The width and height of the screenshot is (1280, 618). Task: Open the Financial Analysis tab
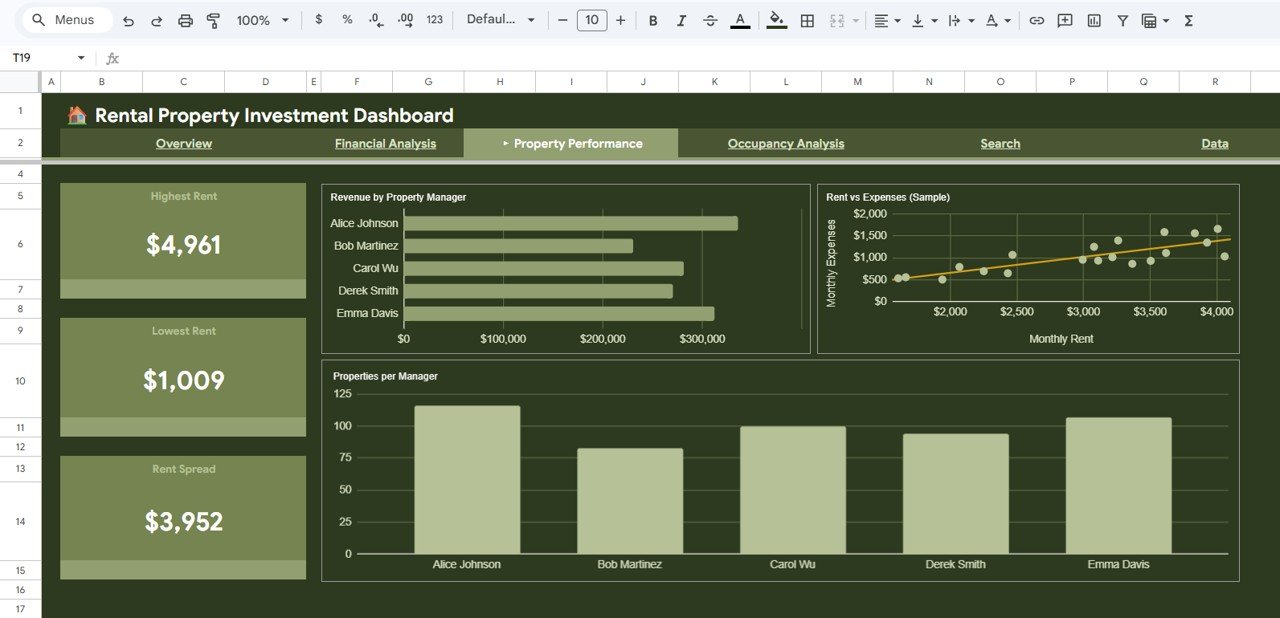pos(386,143)
